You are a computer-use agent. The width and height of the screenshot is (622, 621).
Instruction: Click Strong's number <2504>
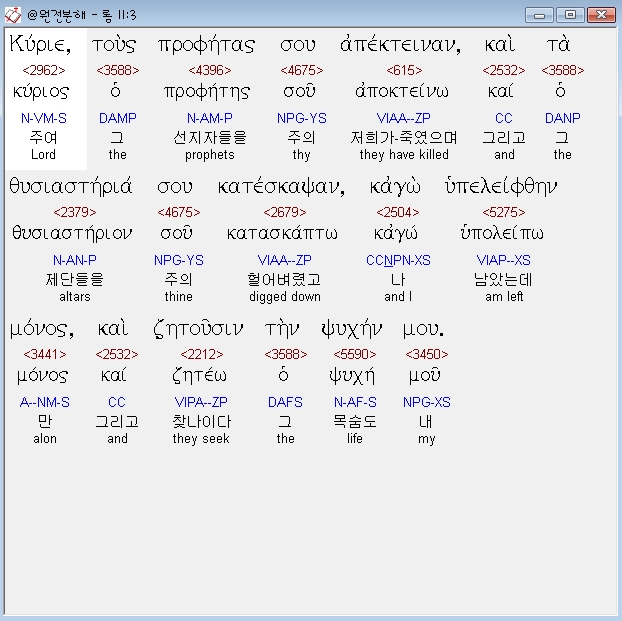click(x=398, y=212)
